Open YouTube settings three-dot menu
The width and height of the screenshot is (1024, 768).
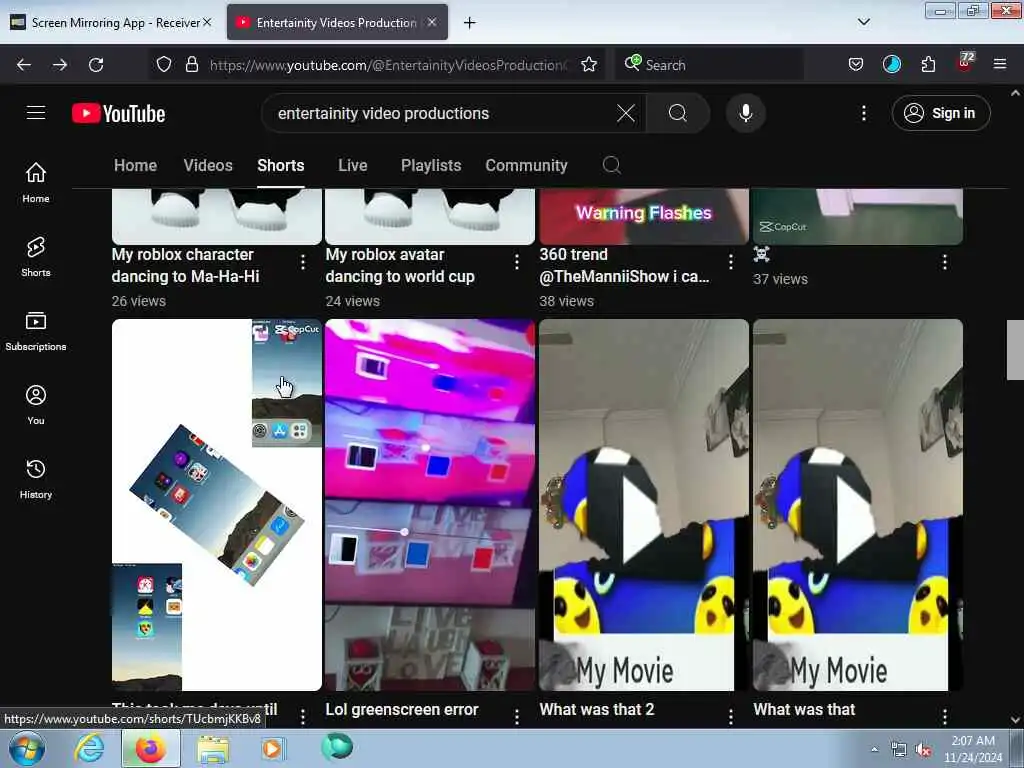[863, 114]
